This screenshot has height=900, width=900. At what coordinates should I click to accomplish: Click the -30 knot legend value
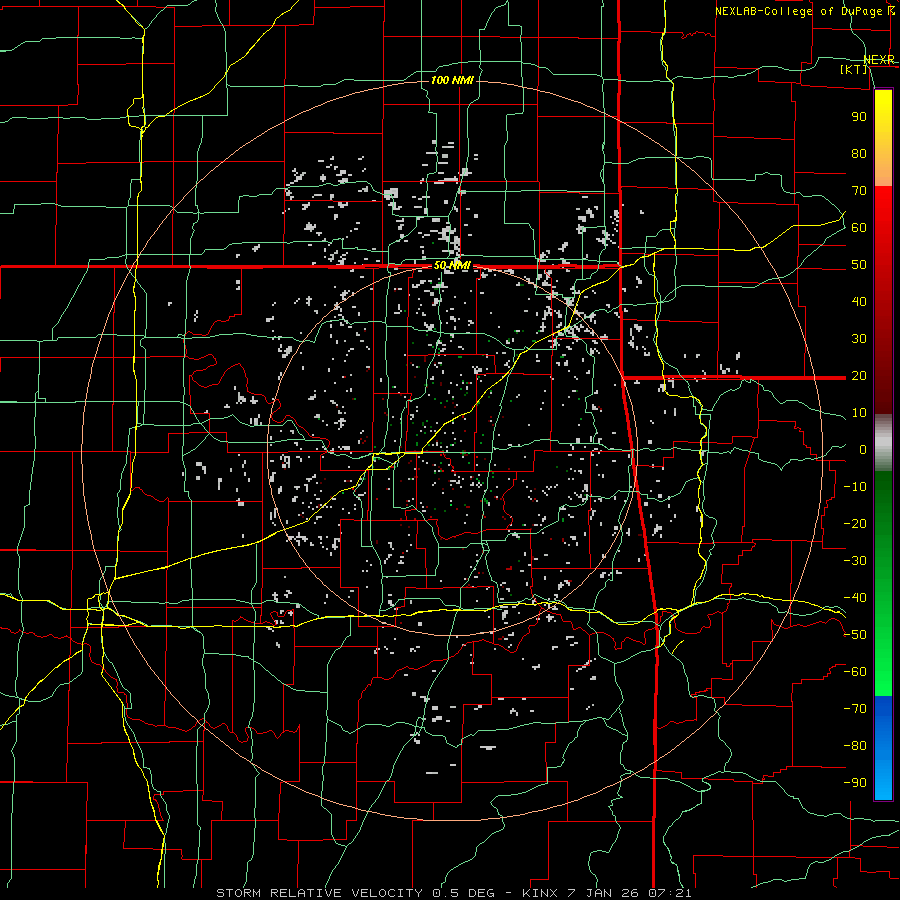855,561
